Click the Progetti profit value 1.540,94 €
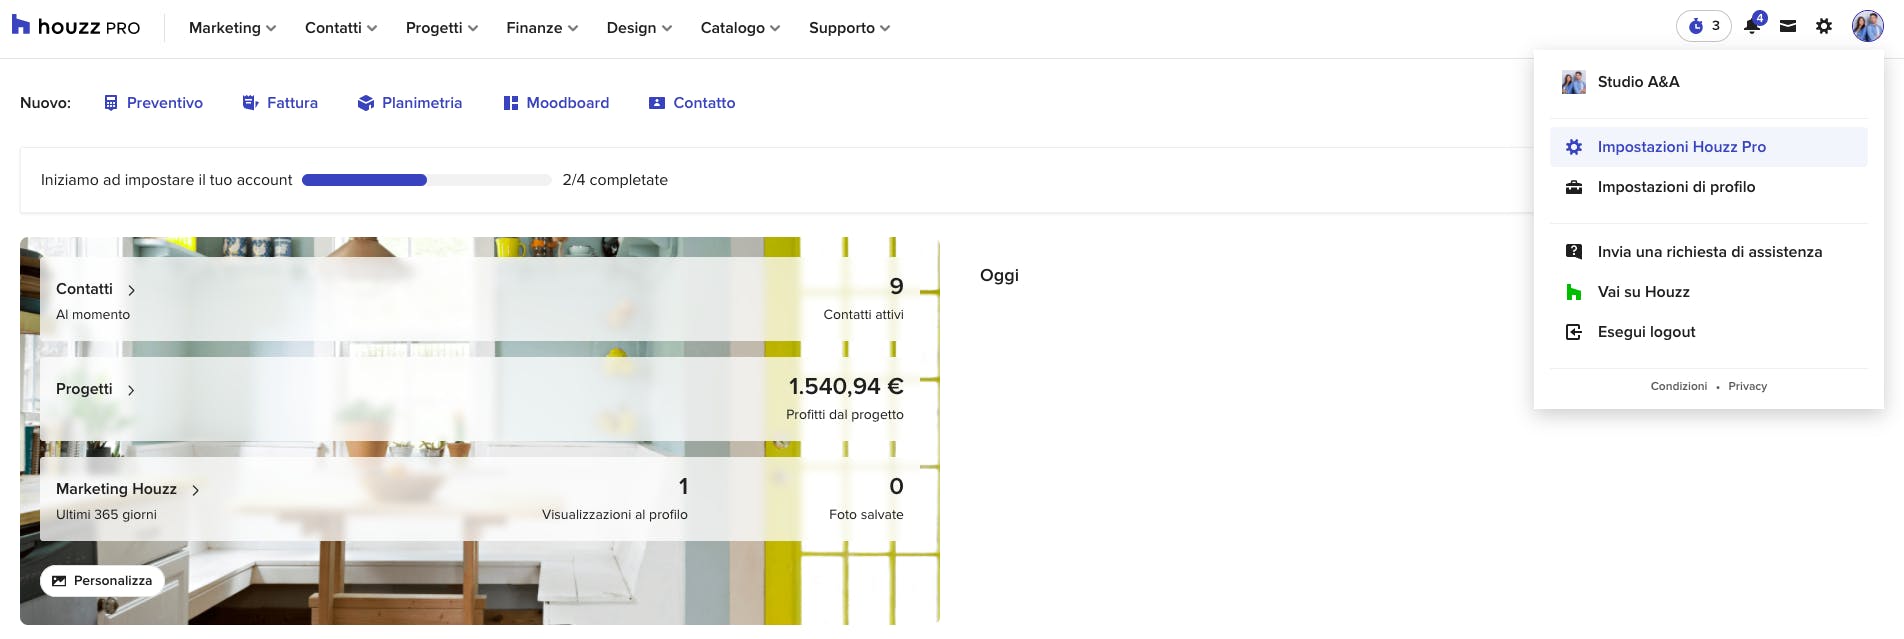This screenshot has width=1904, height=639. 845,387
